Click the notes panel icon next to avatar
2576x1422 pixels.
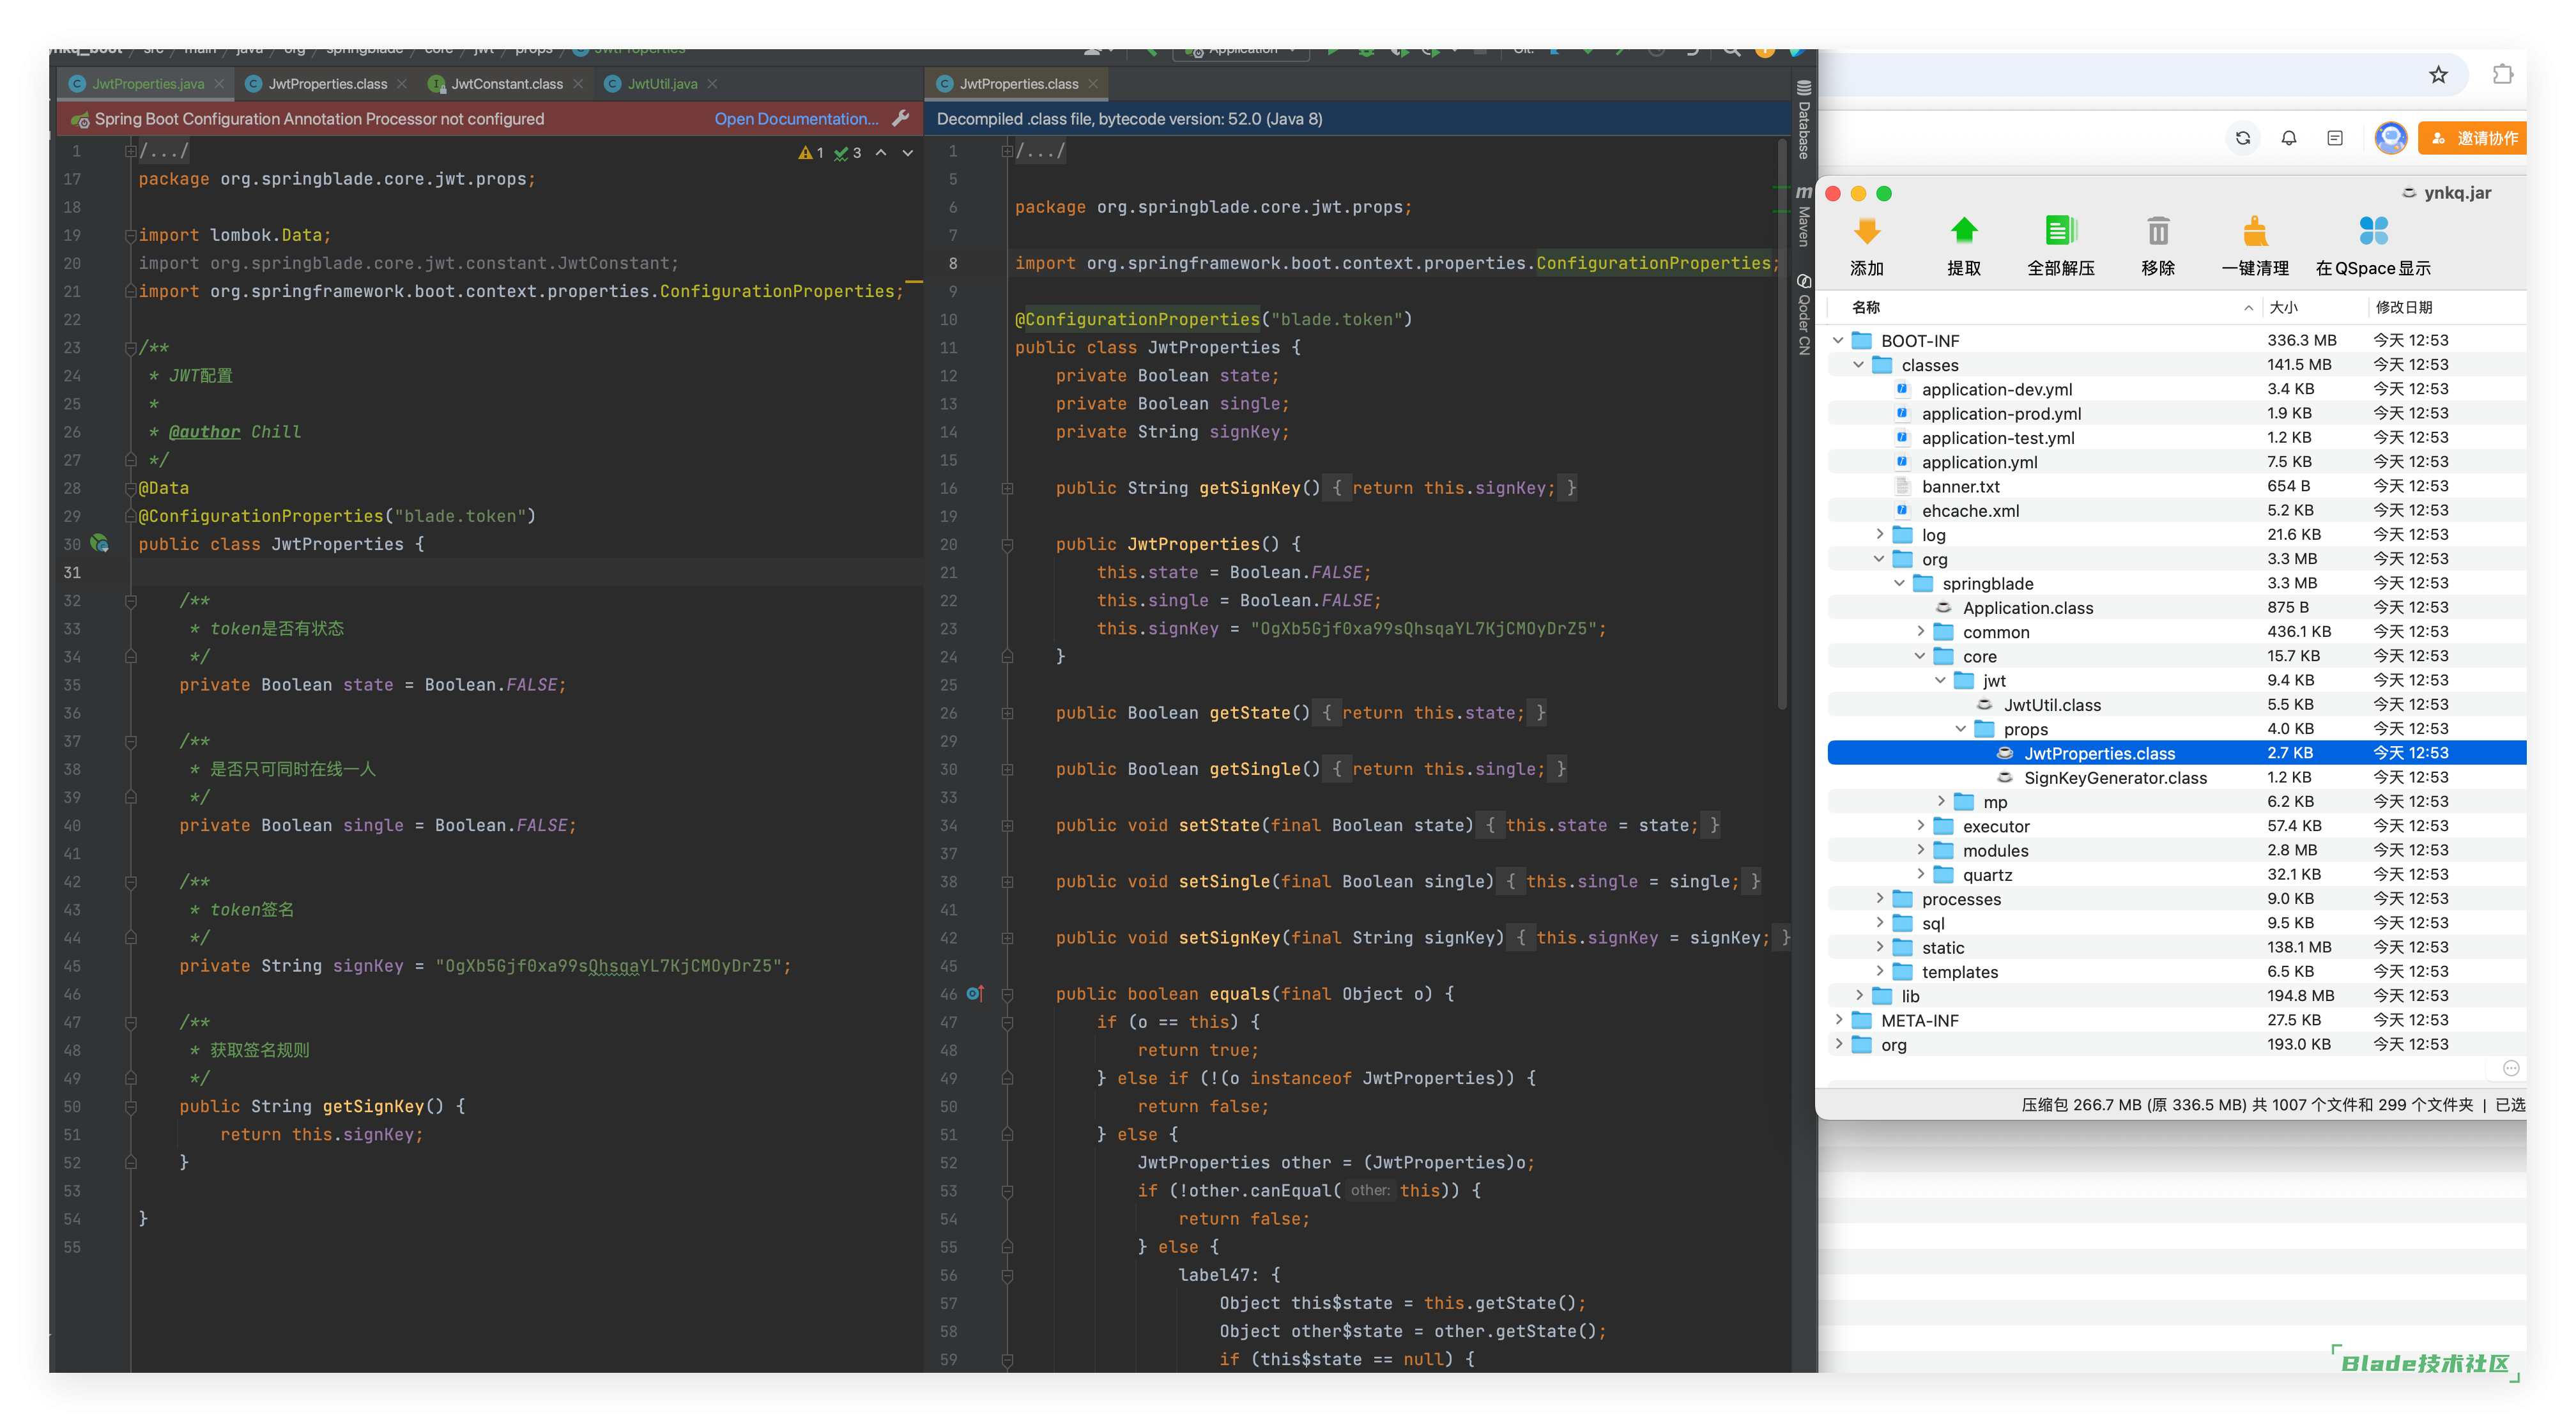click(2334, 138)
